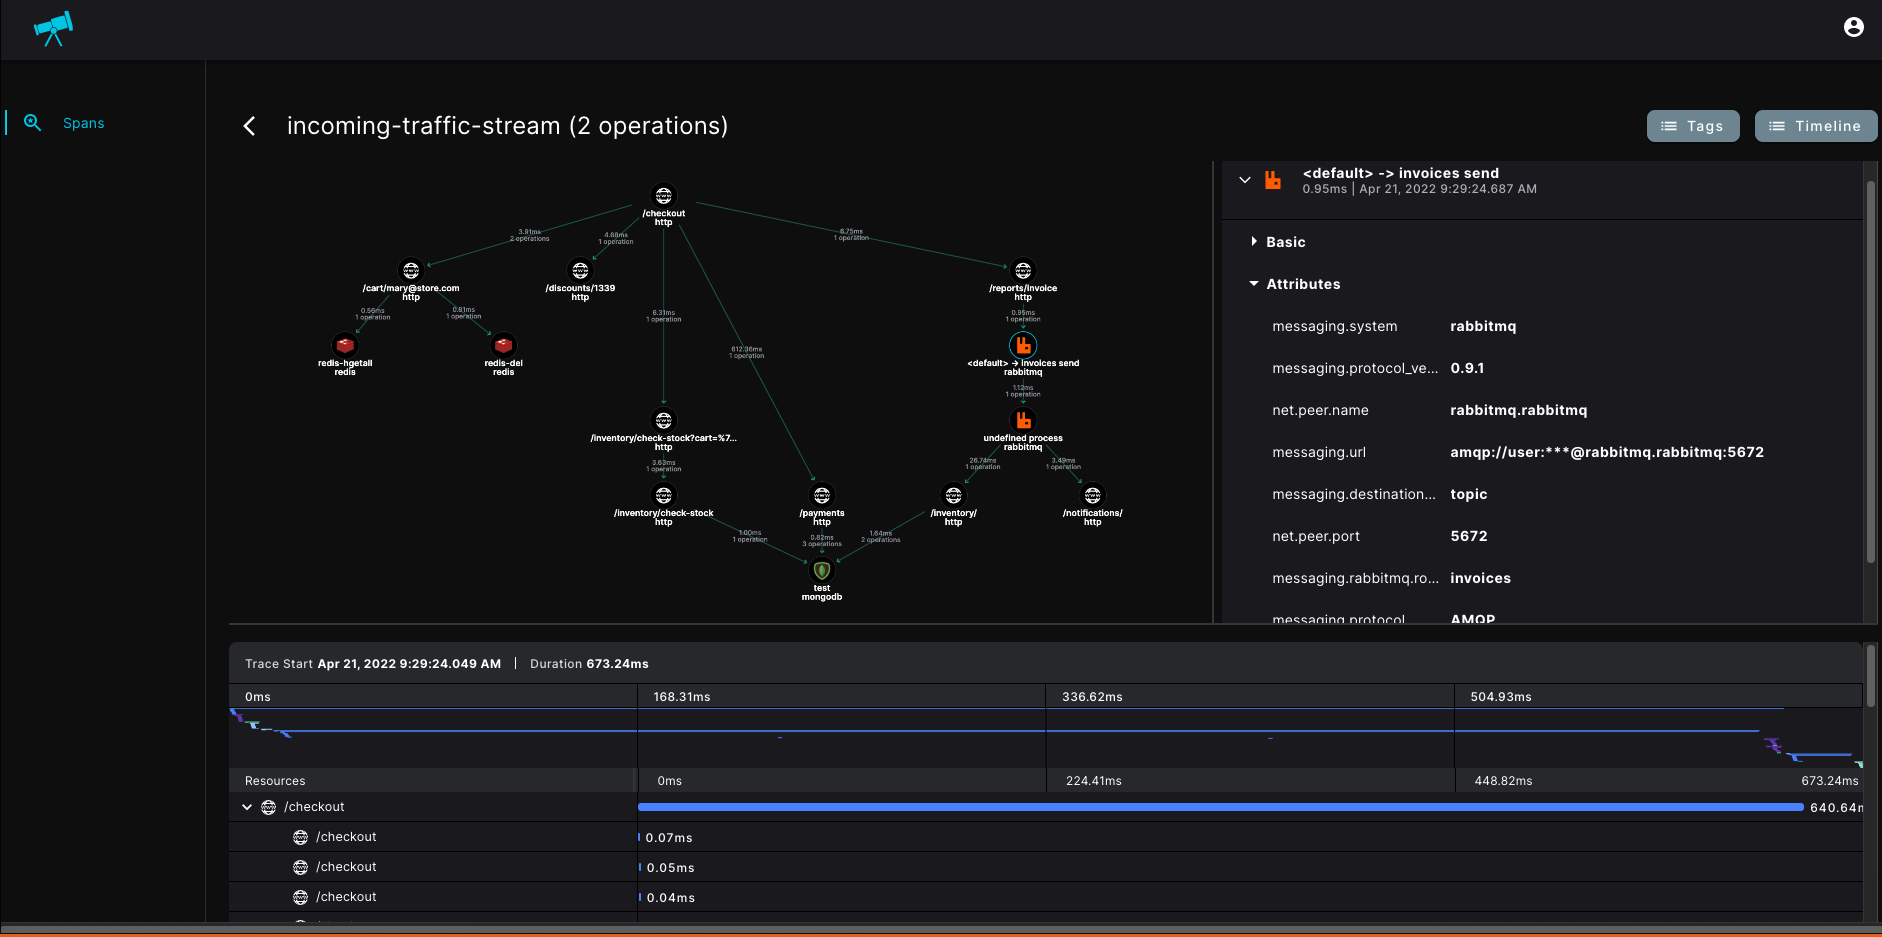The height and width of the screenshot is (937, 1882).
Task: Click the rabbitmq.rabbitmq peer name value
Action: (1519, 410)
